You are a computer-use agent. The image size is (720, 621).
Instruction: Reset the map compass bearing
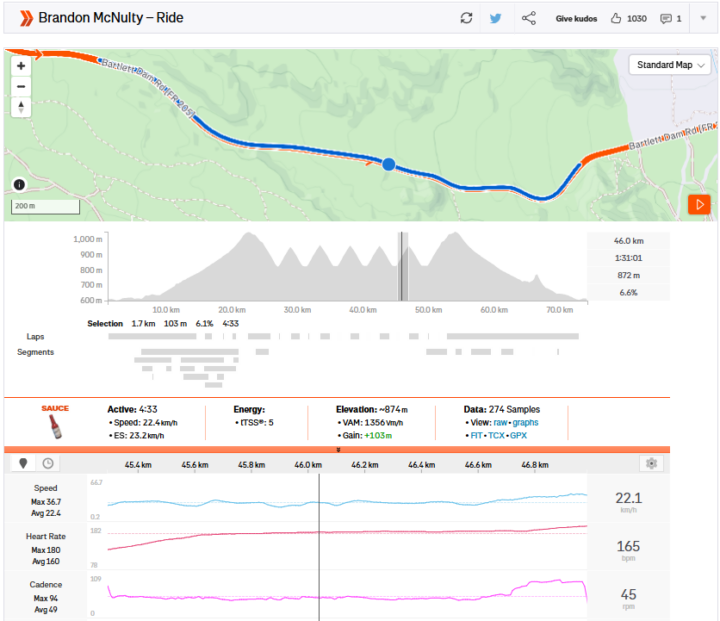coord(21,106)
